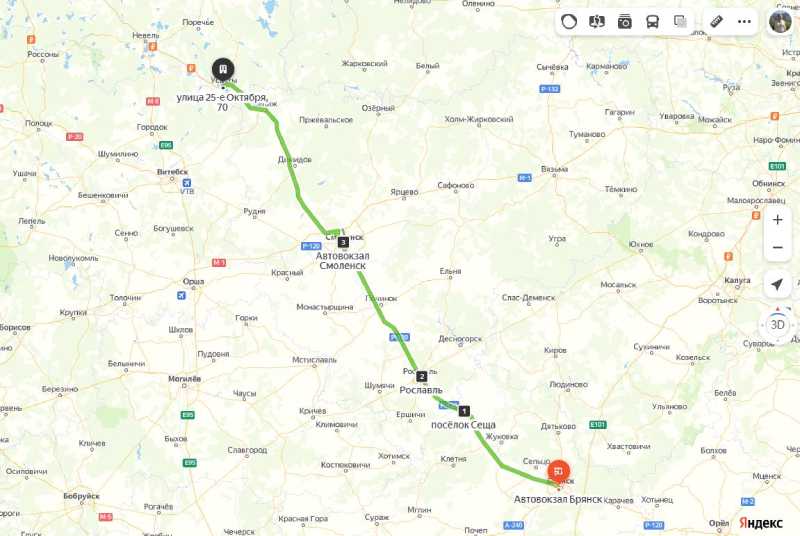
Task: Show photos layer with camera icon
Action: 624,21
